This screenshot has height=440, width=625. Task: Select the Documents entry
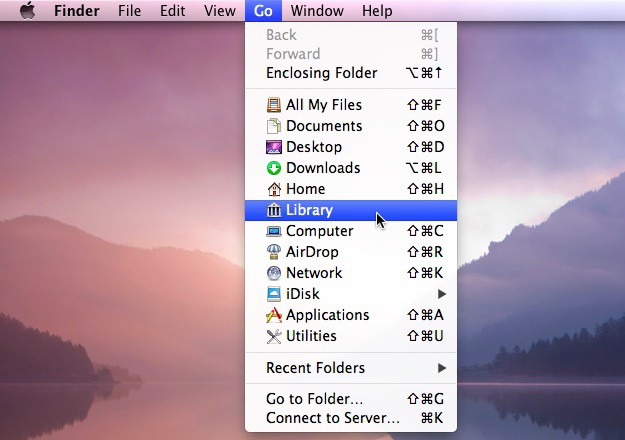click(x=351, y=126)
